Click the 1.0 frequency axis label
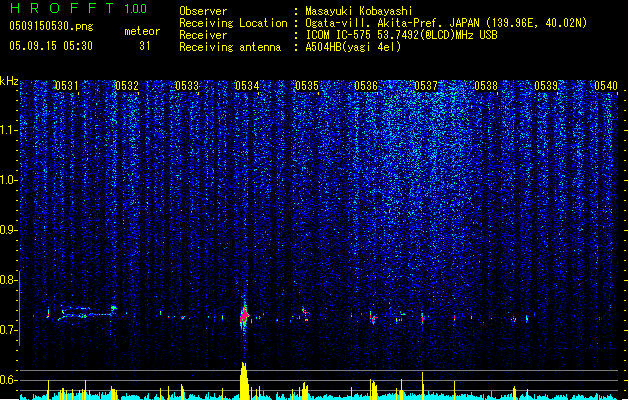This screenshot has width=629, height=400. click(x=8, y=180)
